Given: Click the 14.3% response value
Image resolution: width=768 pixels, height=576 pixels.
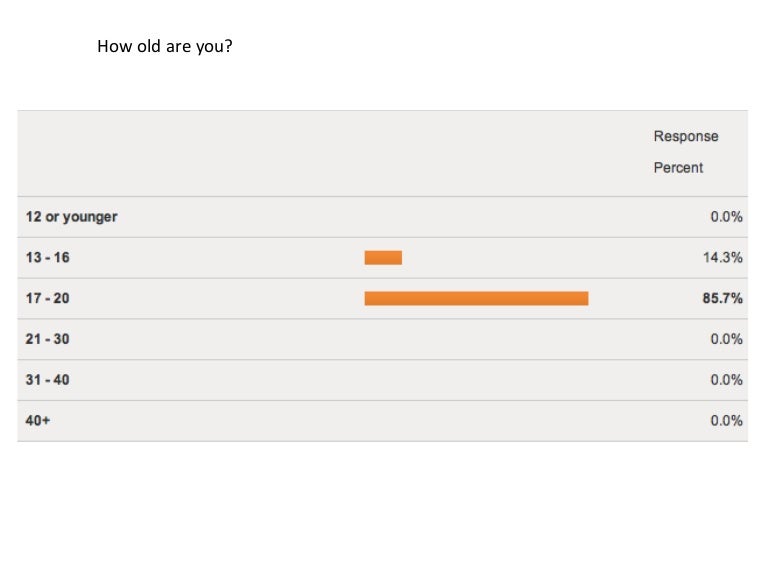Looking at the screenshot, I should tap(722, 258).
